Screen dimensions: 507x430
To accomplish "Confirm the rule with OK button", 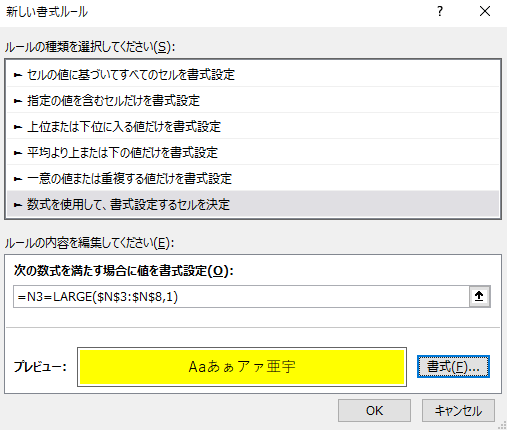I will (x=374, y=411).
